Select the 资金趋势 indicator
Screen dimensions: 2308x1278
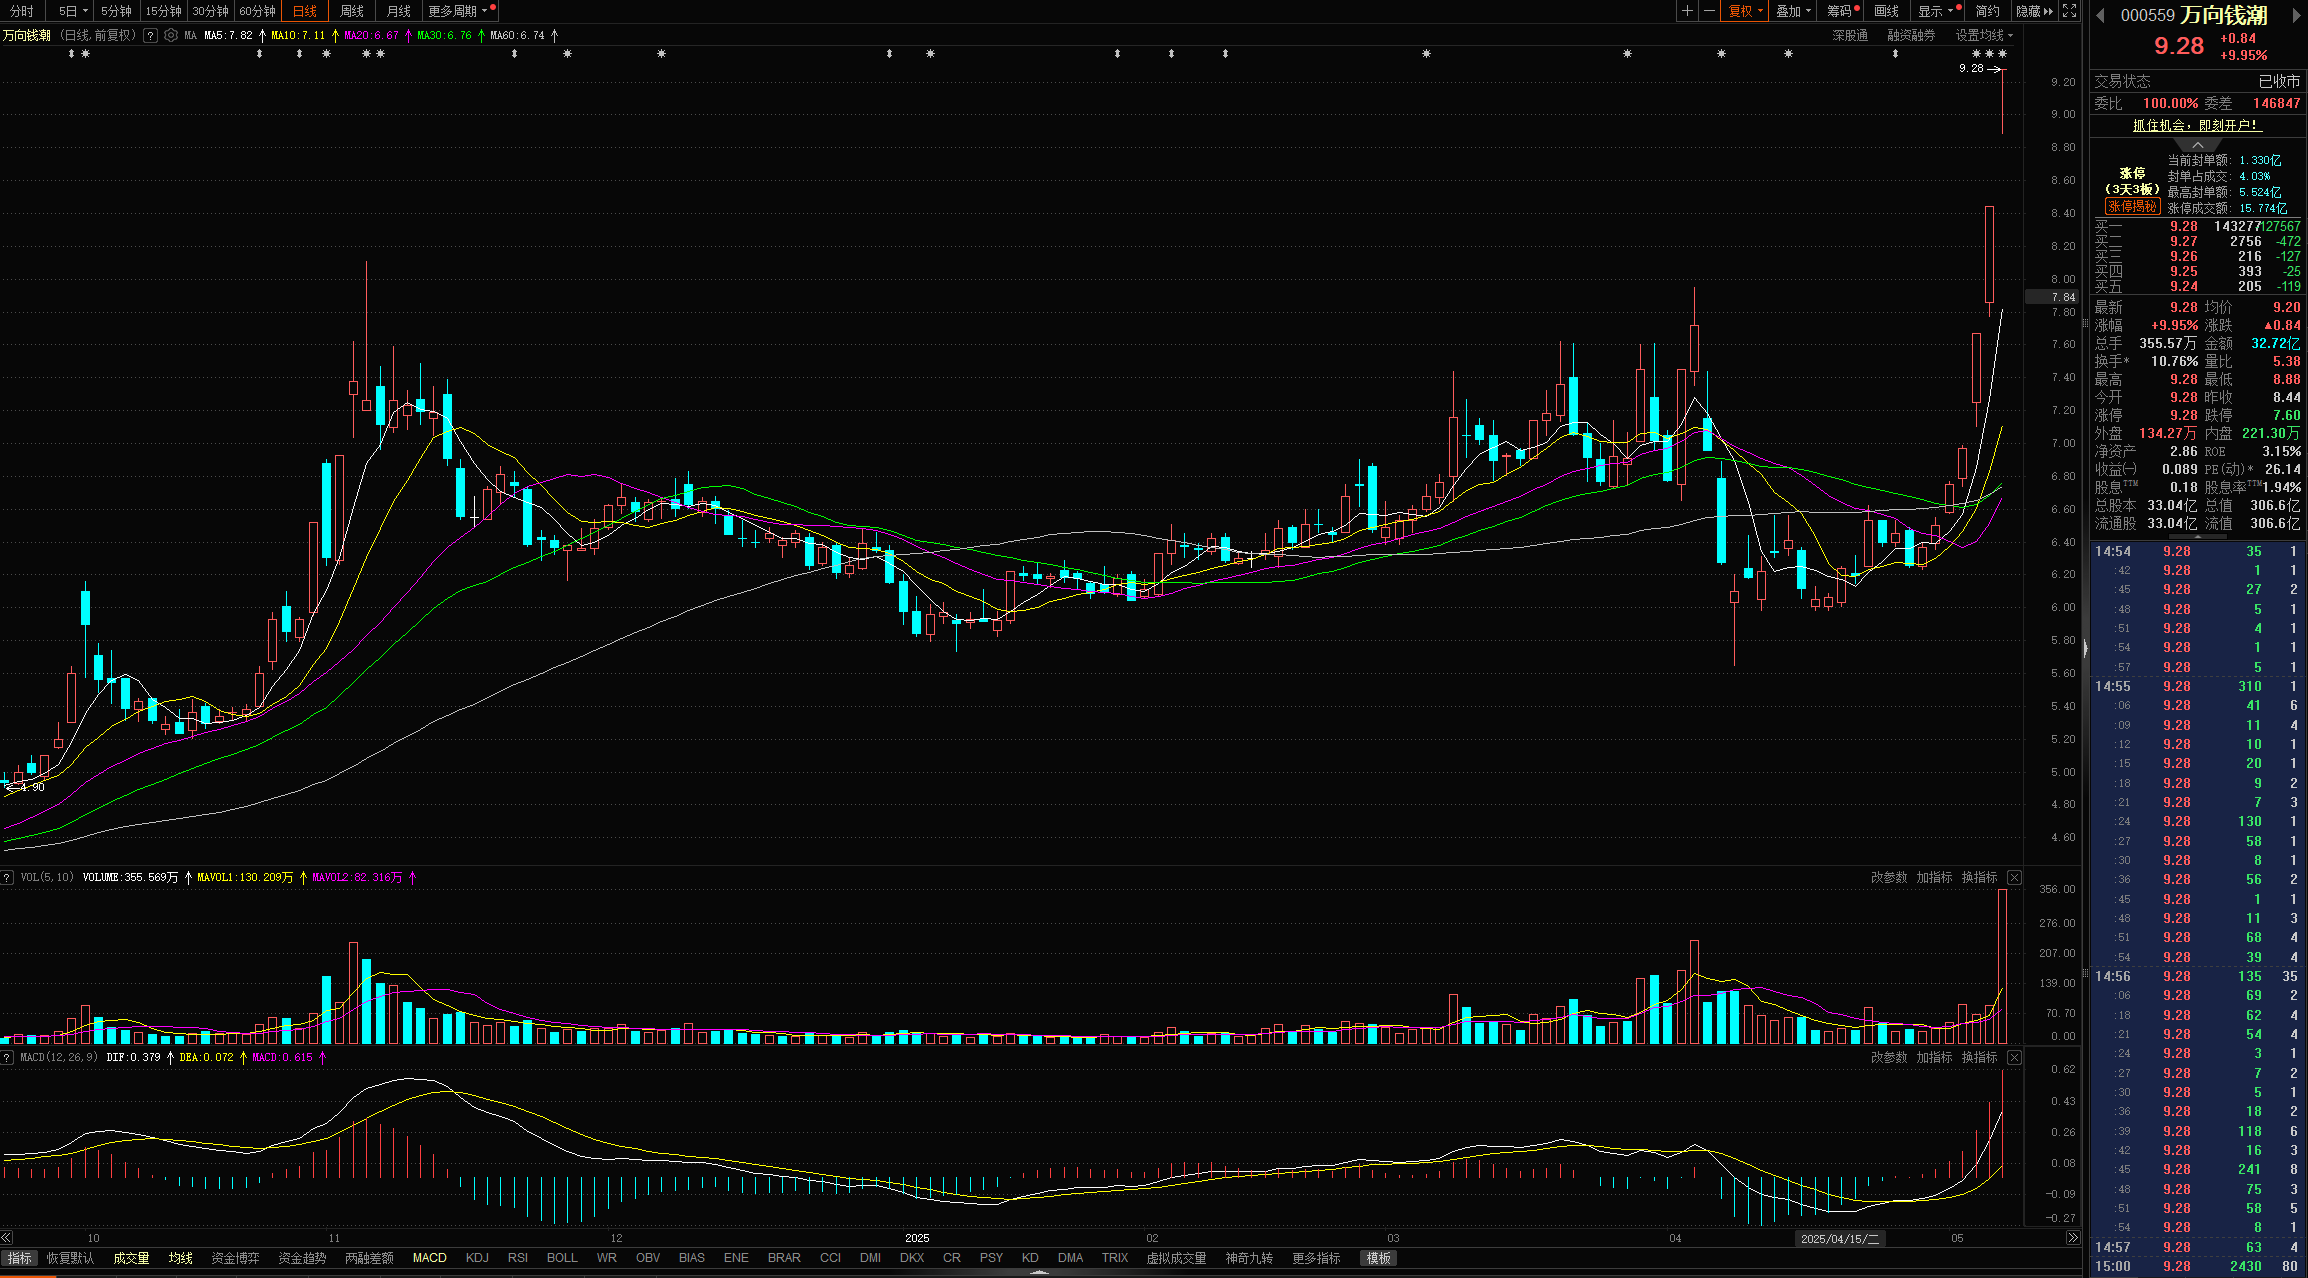click(302, 1258)
